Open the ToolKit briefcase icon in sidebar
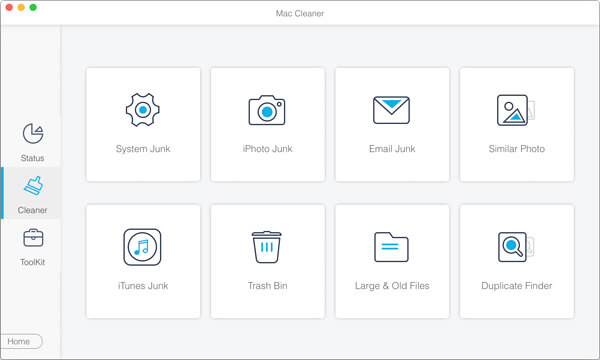Image resolution: width=600 pixels, height=360 pixels. pyautogui.click(x=33, y=238)
